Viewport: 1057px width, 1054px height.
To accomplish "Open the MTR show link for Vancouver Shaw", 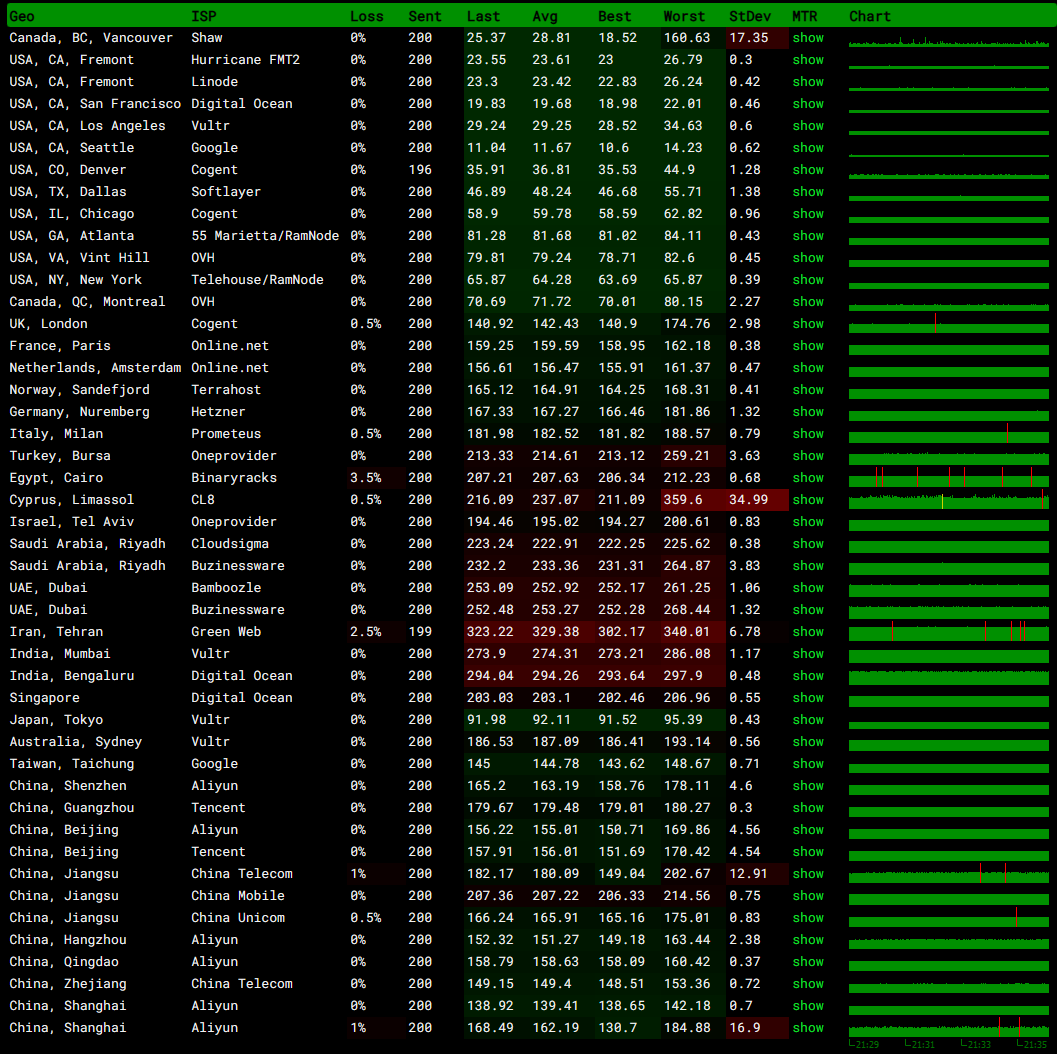I will (x=808, y=38).
